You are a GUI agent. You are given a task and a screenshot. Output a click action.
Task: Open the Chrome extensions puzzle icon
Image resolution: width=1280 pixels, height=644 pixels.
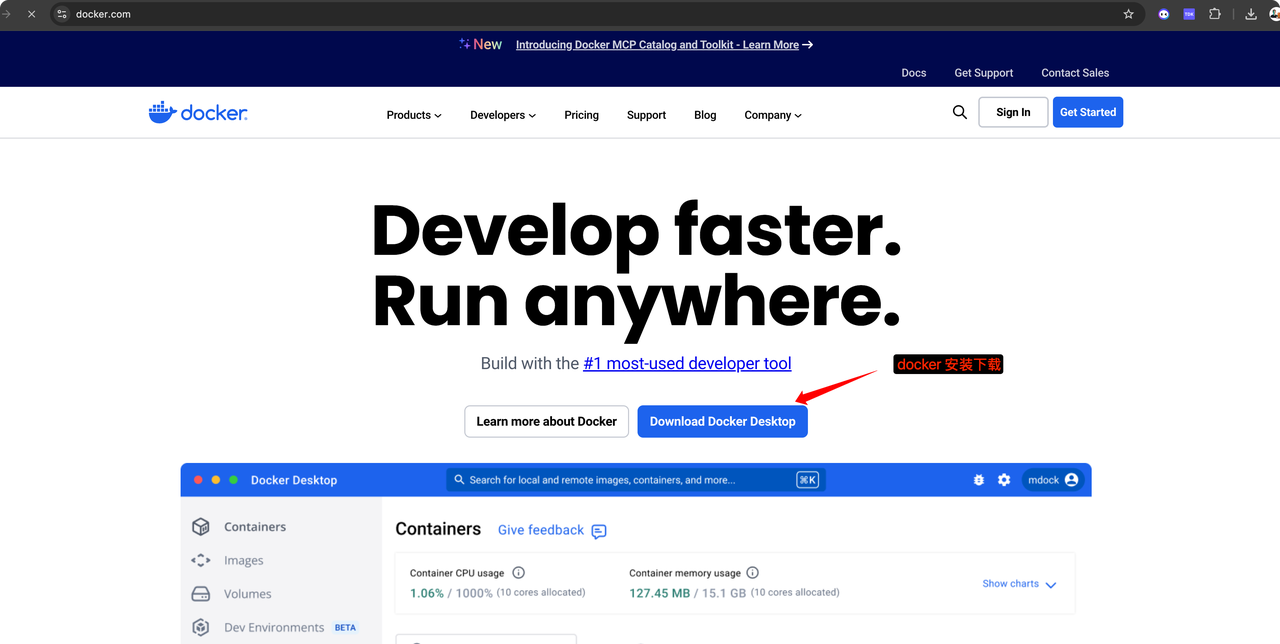point(1215,14)
